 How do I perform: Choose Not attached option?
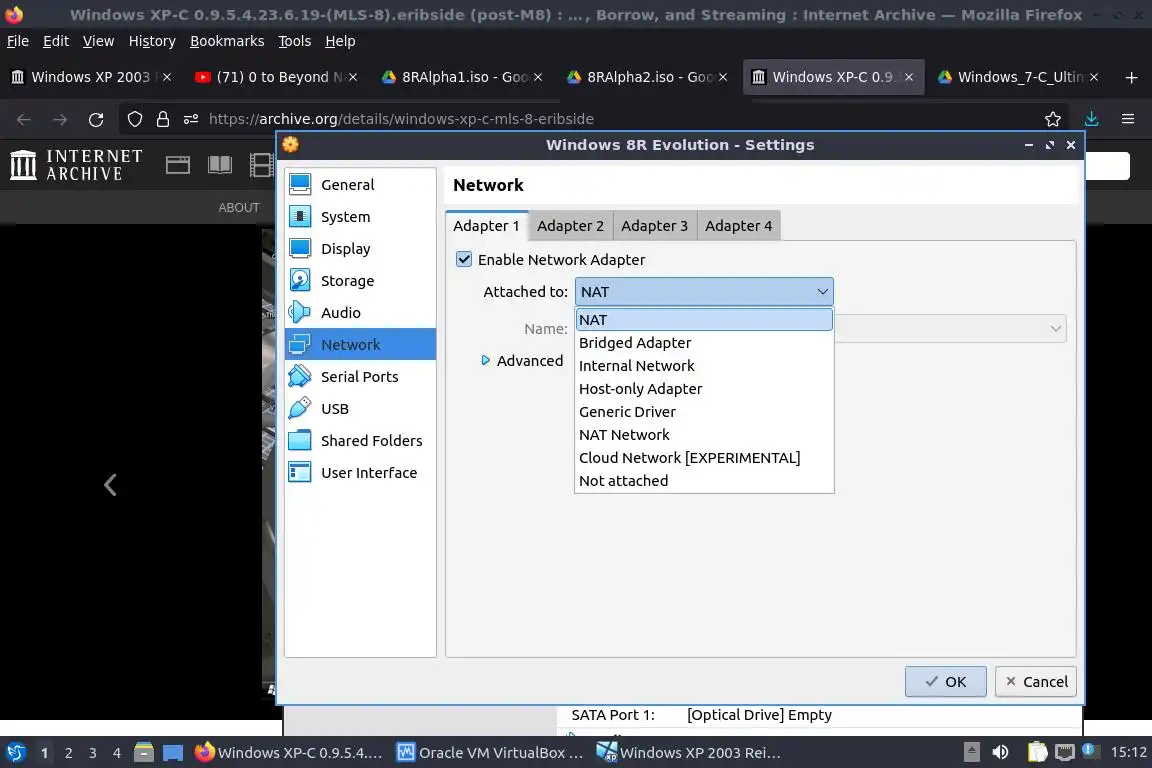point(704,481)
